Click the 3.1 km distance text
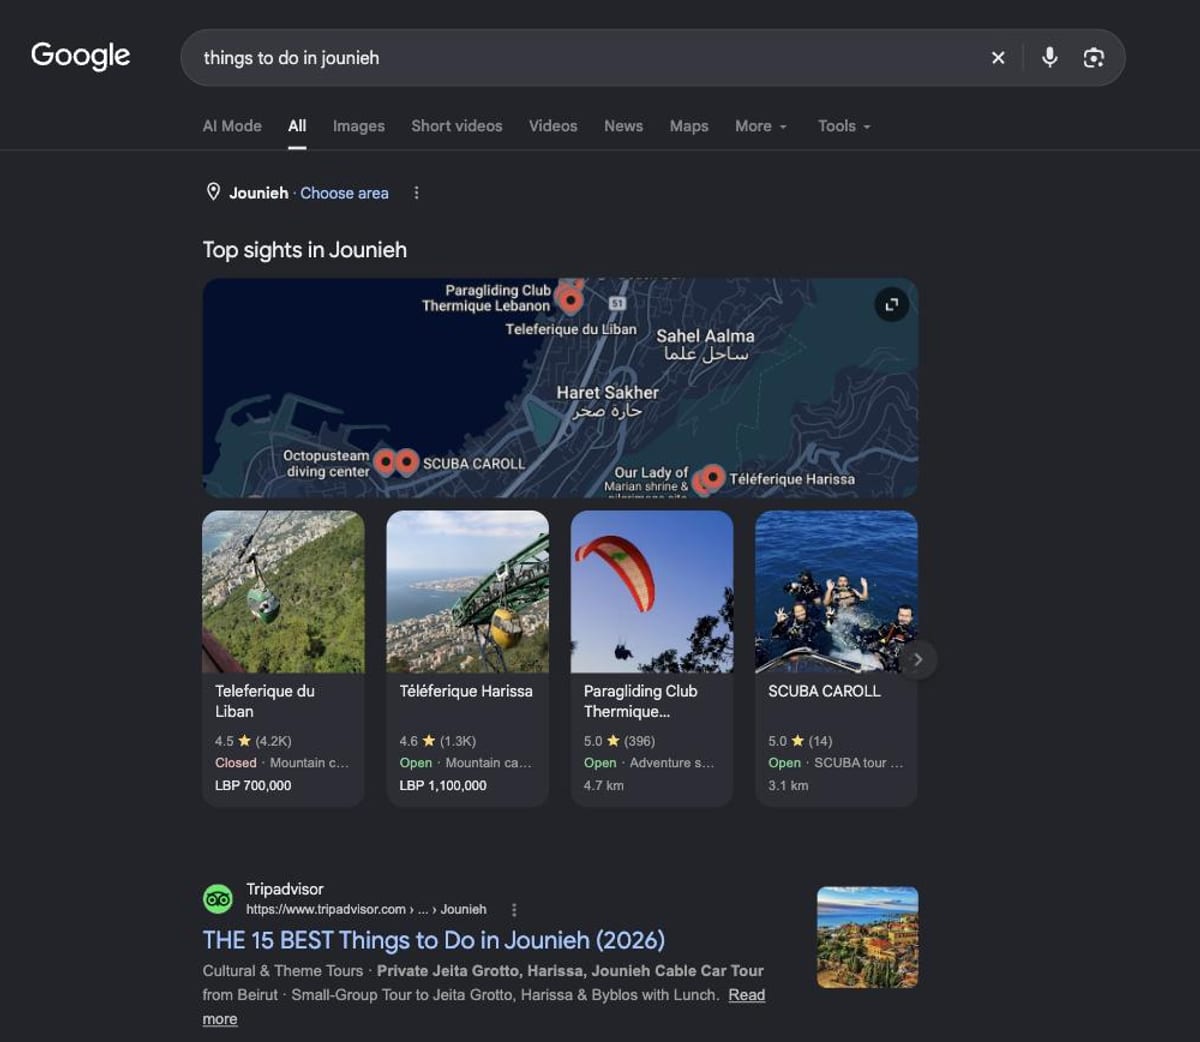The width and height of the screenshot is (1200, 1042). [x=788, y=785]
